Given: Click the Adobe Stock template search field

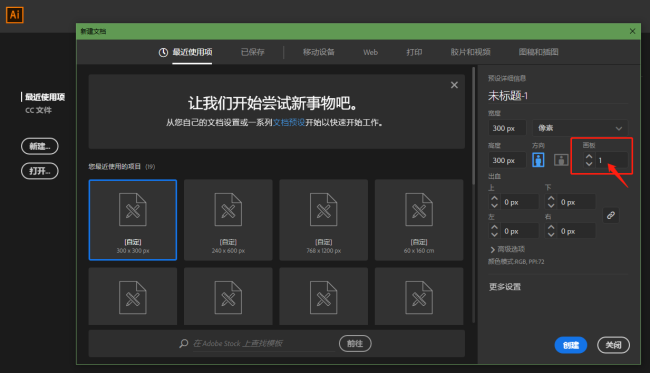Looking at the screenshot, I should (x=264, y=344).
